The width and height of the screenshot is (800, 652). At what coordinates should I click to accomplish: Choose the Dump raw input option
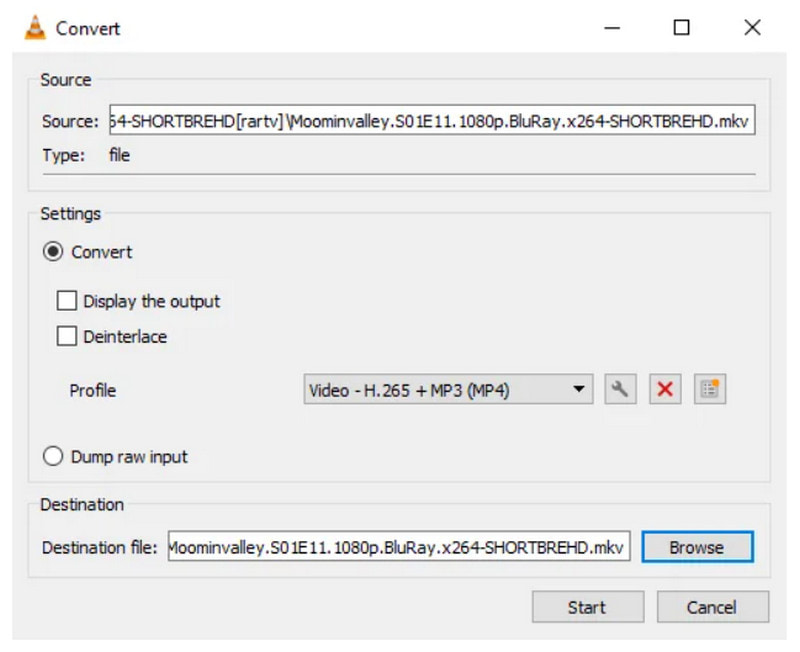point(53,457)
